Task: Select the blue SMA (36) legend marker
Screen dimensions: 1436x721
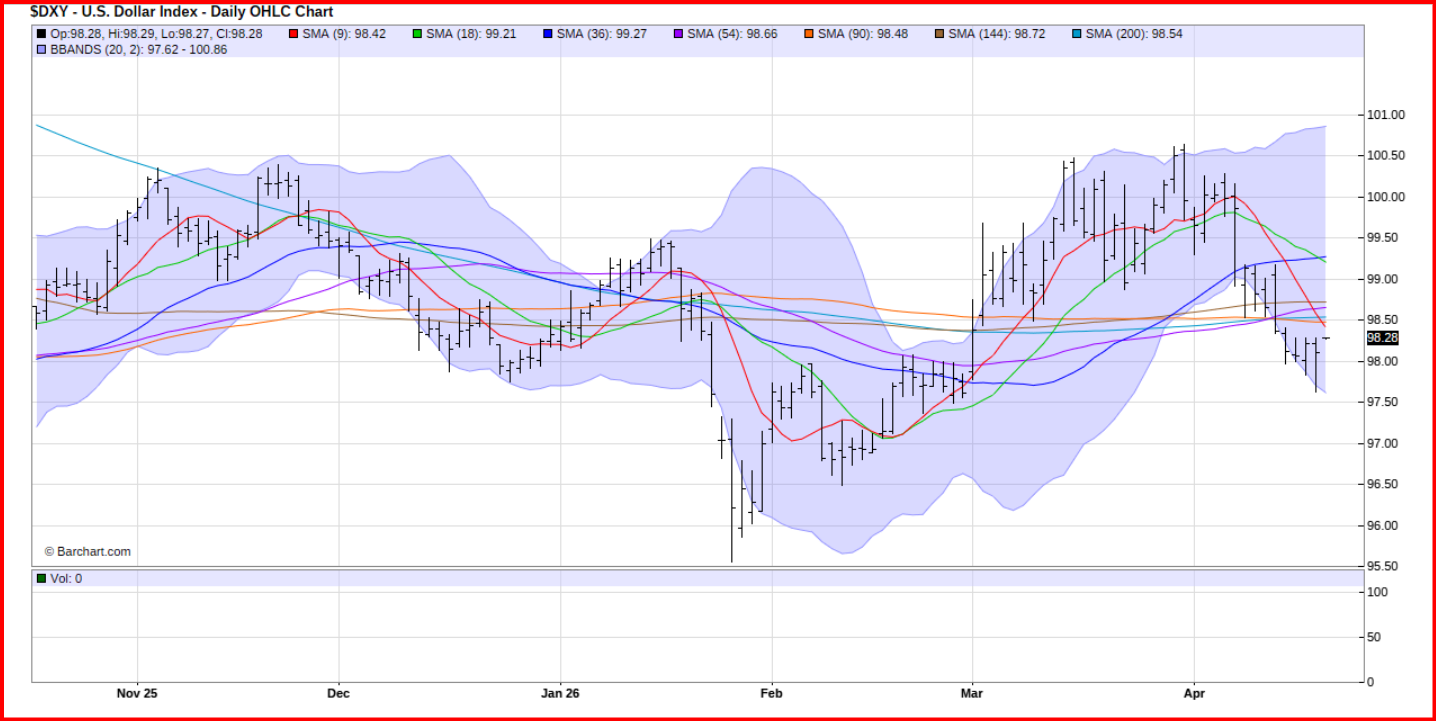Action: 548,33
